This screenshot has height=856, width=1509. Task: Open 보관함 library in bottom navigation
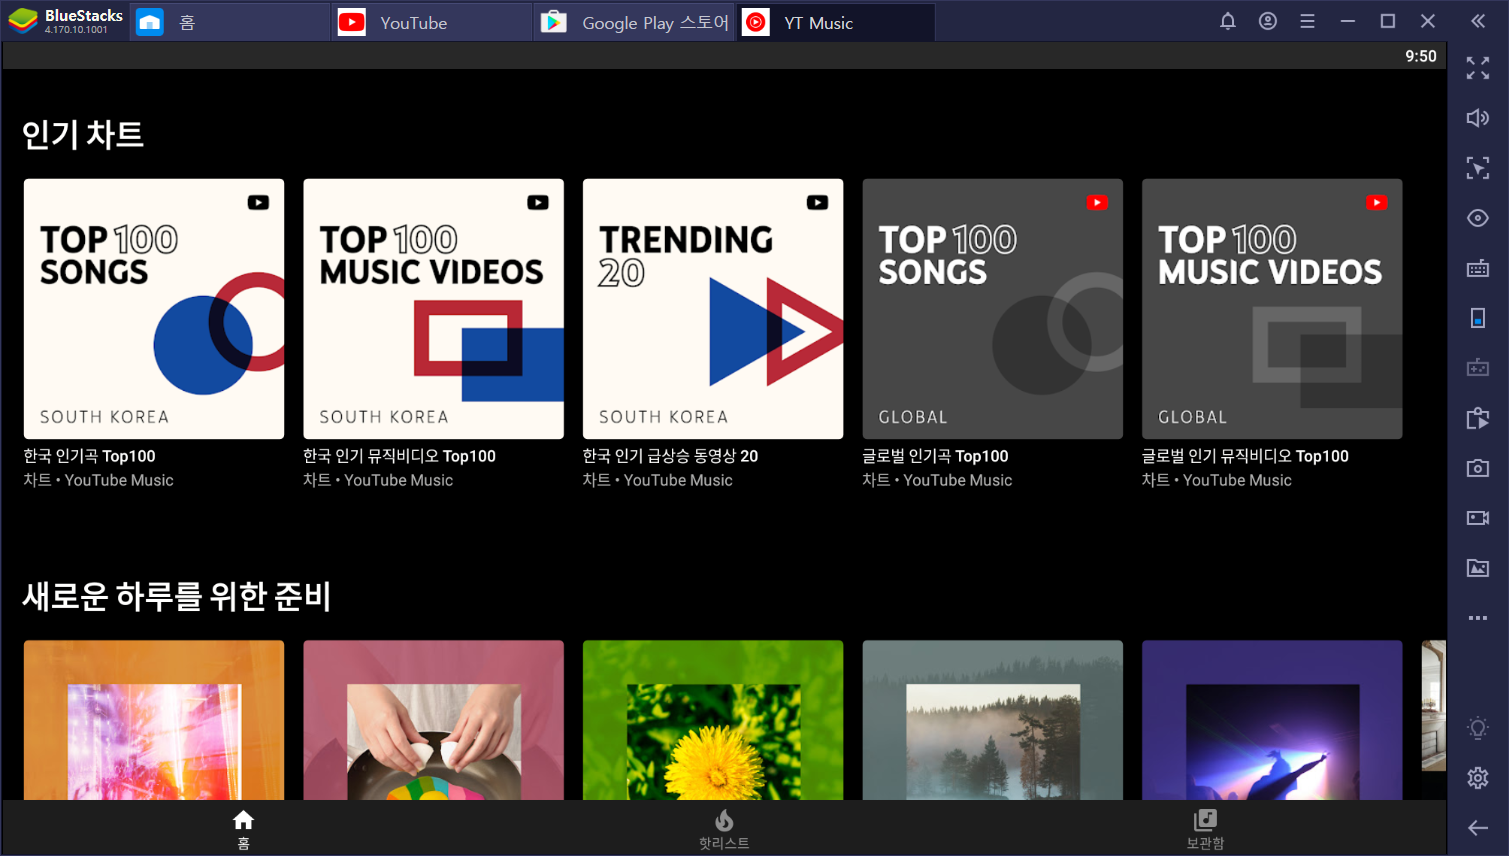[x=1205, y=829]
